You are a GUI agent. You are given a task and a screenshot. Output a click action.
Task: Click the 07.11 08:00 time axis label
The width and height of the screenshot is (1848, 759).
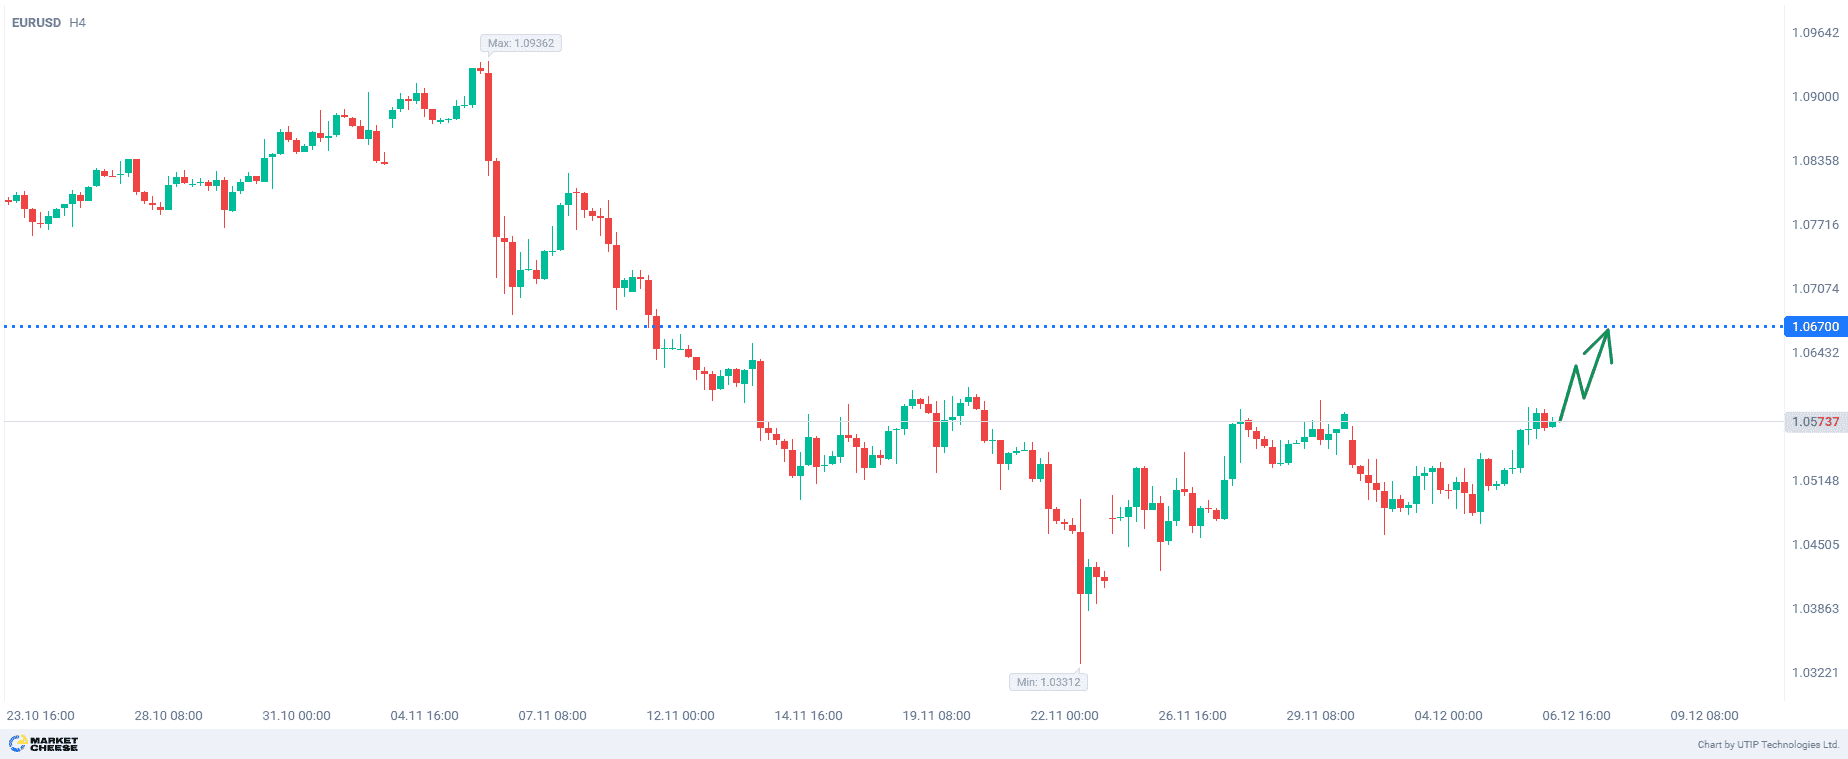click(552, 716)
